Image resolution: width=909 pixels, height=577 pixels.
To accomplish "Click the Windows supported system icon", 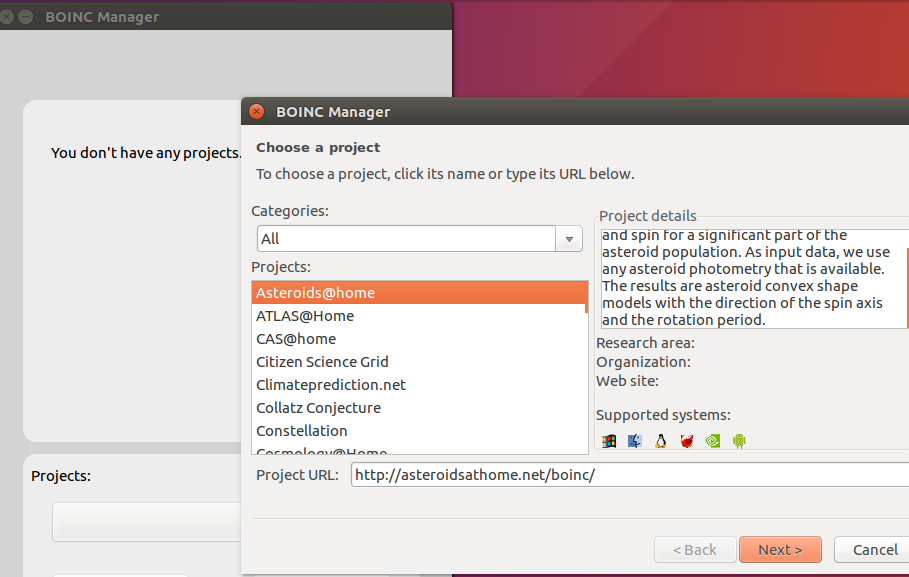I will coord(609,441).
